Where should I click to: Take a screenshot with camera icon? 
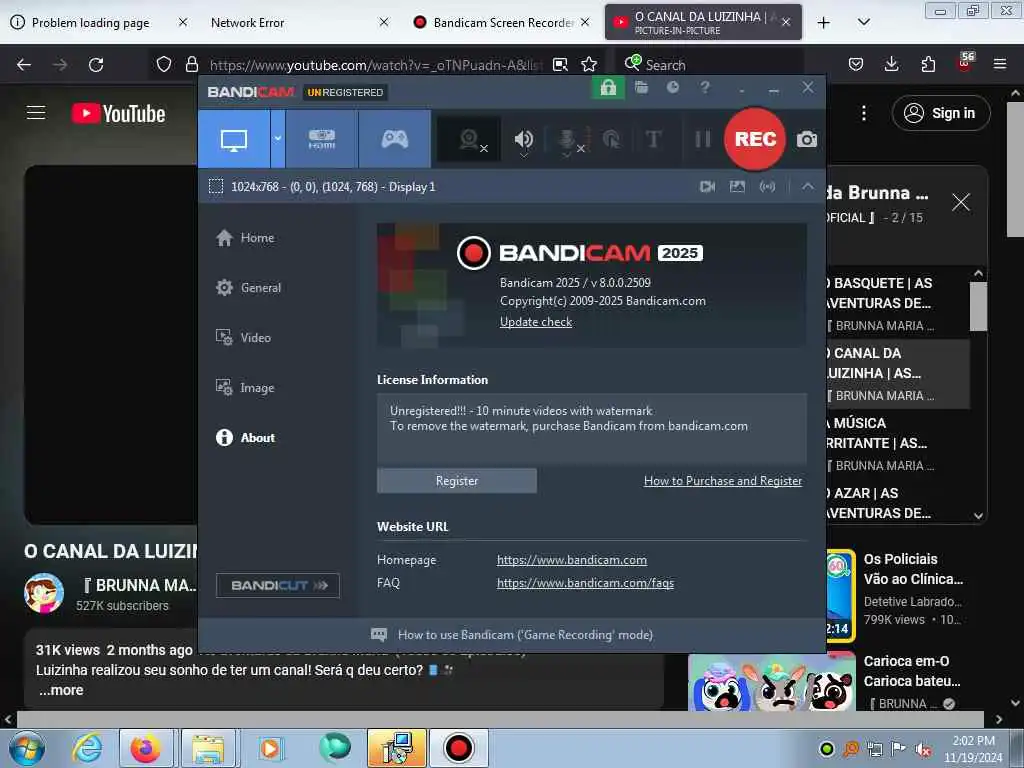(x=807, y=139)
